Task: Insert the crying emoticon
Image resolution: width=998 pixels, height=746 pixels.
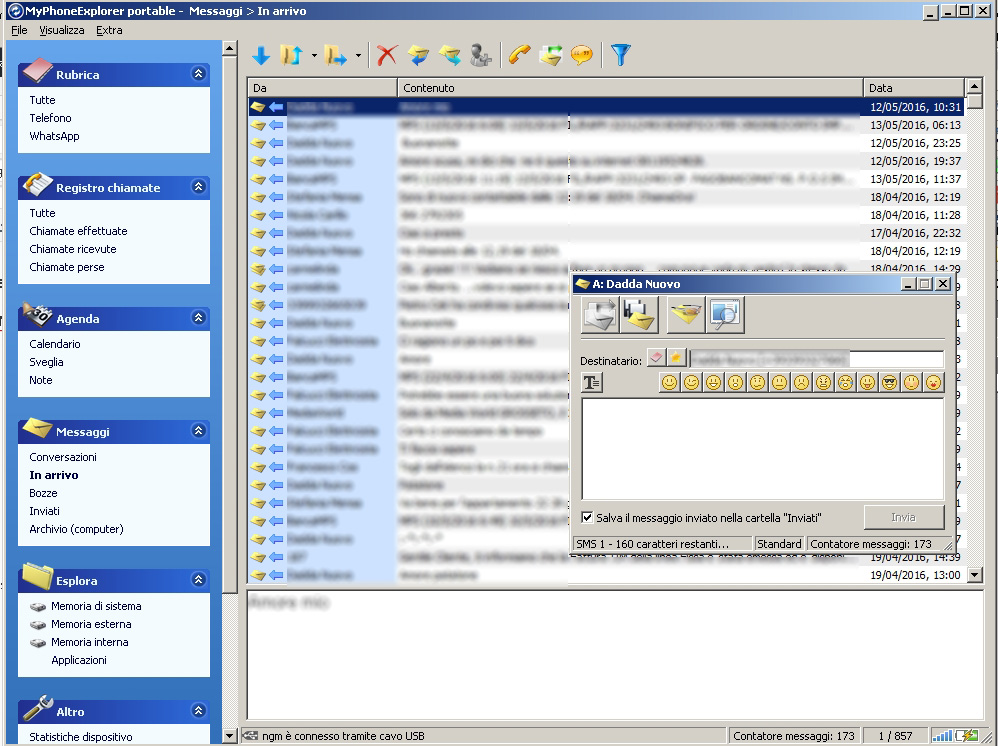Action: coord(845,383)
